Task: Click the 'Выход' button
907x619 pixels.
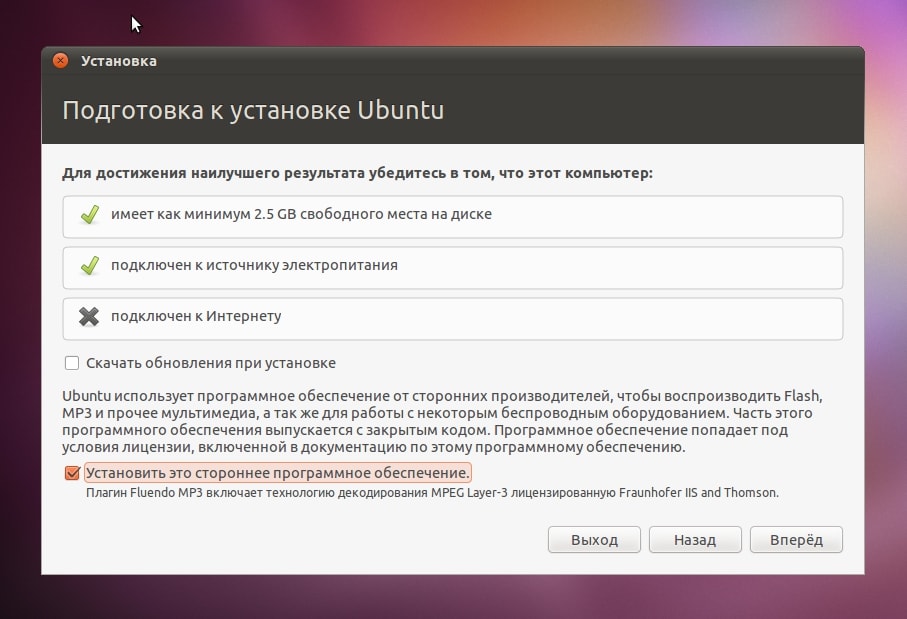Action: tap(594, 540)
